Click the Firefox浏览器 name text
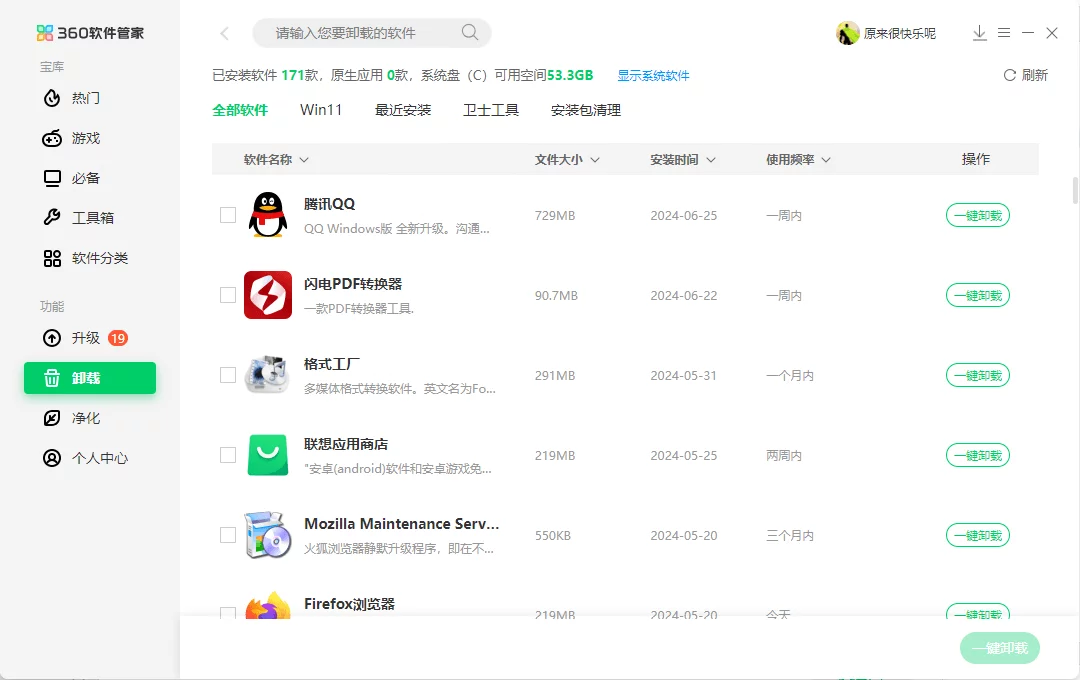This screenshot has height=680, width=1080. point(349,604)
